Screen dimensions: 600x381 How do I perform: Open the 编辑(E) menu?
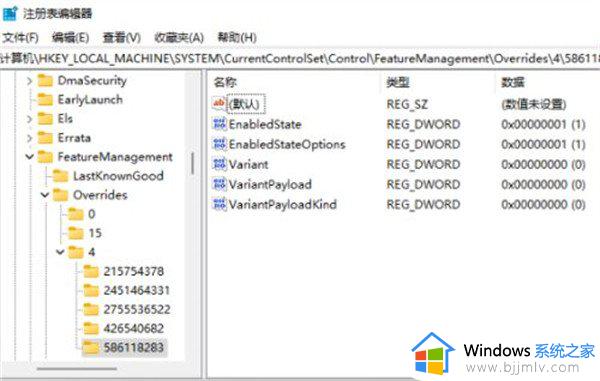70,37
